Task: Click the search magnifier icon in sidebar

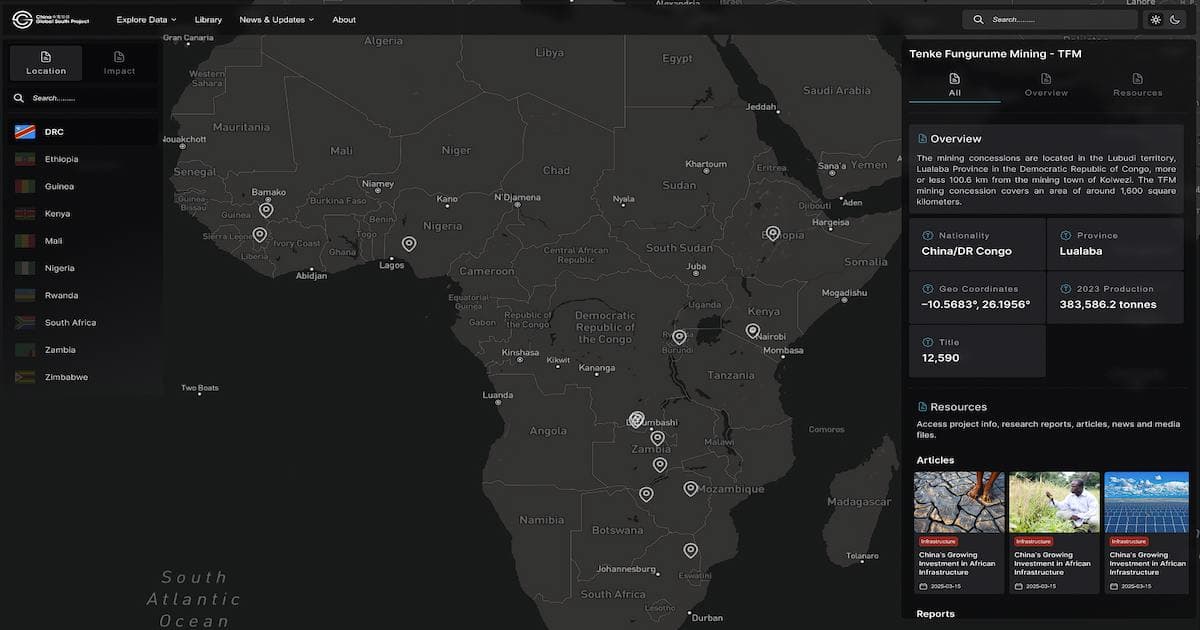Action: click(19, 98)
